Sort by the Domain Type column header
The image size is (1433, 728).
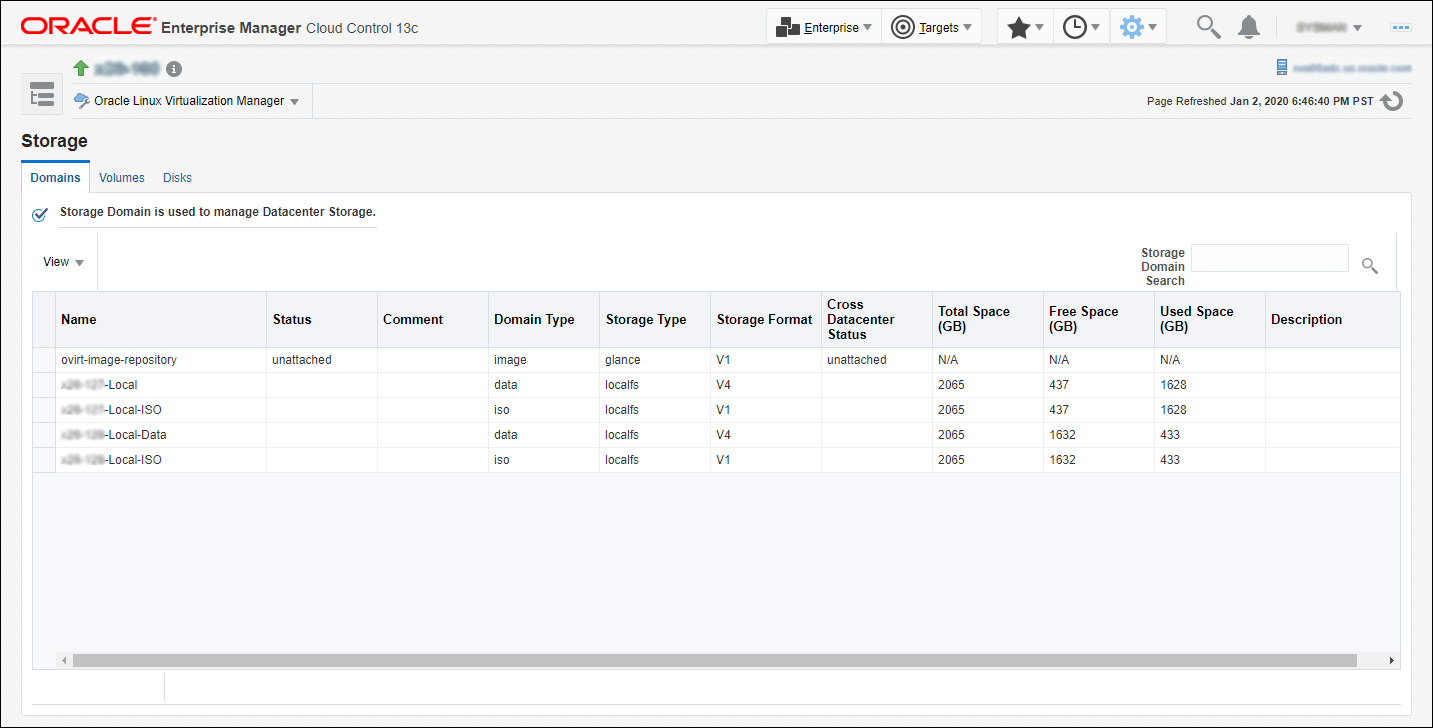point(544,320)
